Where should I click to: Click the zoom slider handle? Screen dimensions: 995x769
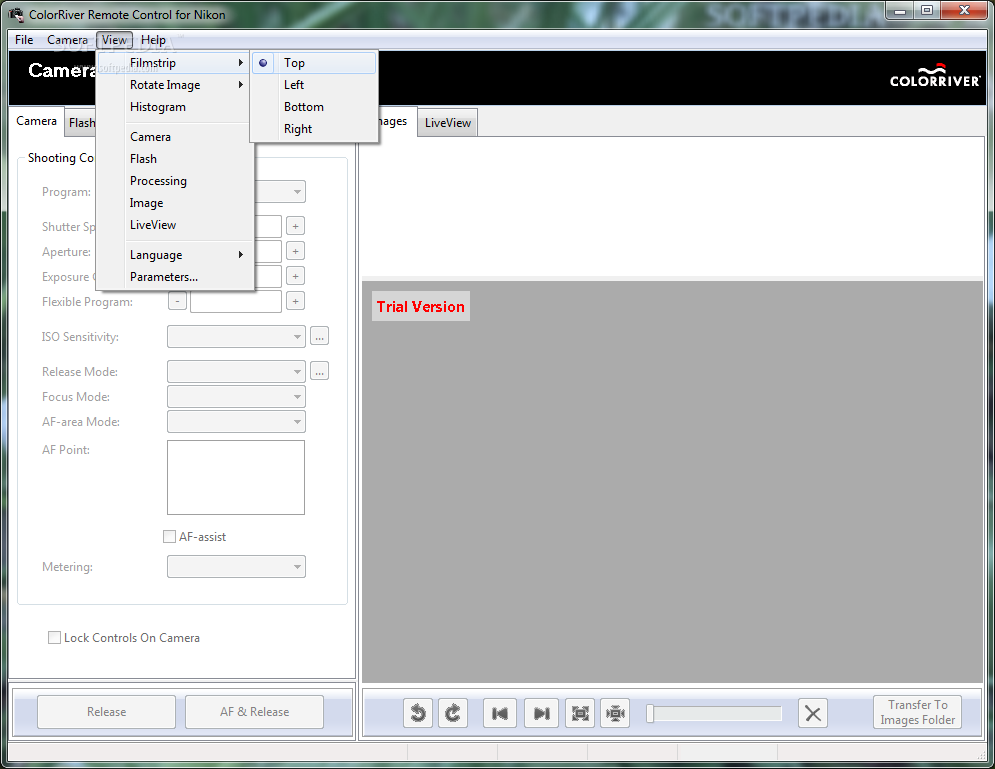click(650, 713)
